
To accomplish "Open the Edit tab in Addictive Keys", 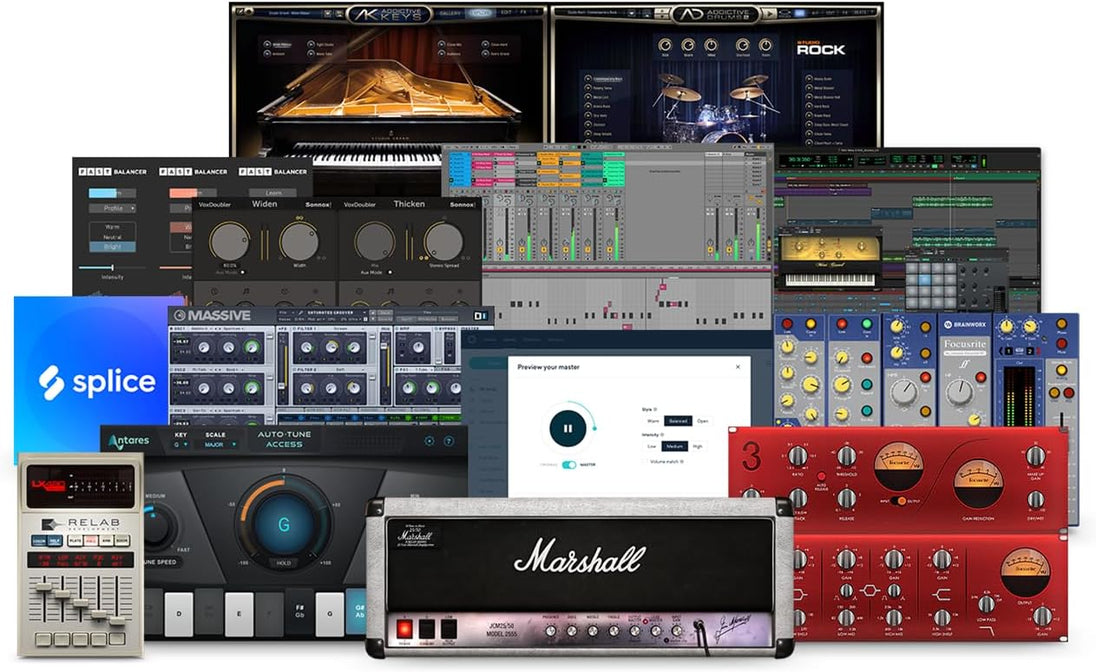I will coord(506,12).
